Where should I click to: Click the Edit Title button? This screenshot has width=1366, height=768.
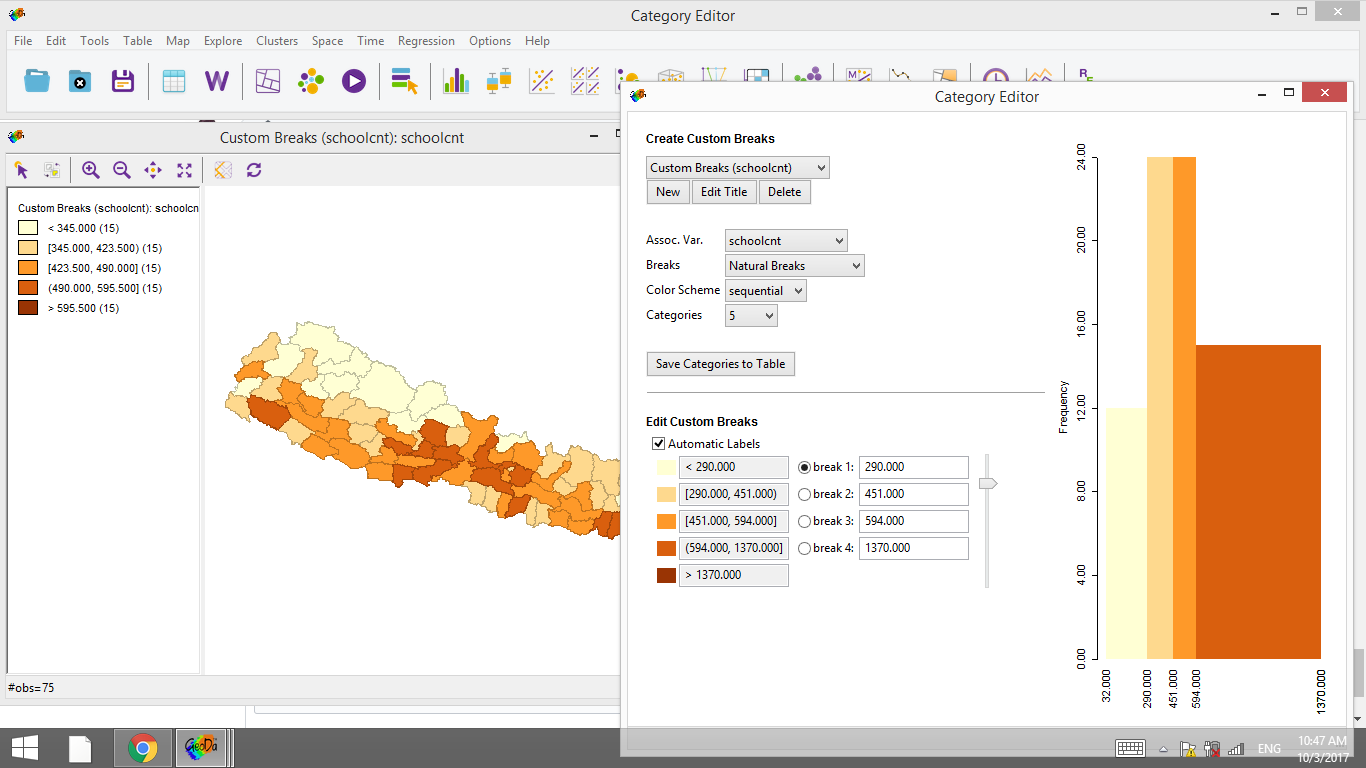pyautogui.click(x=724, y=191)
